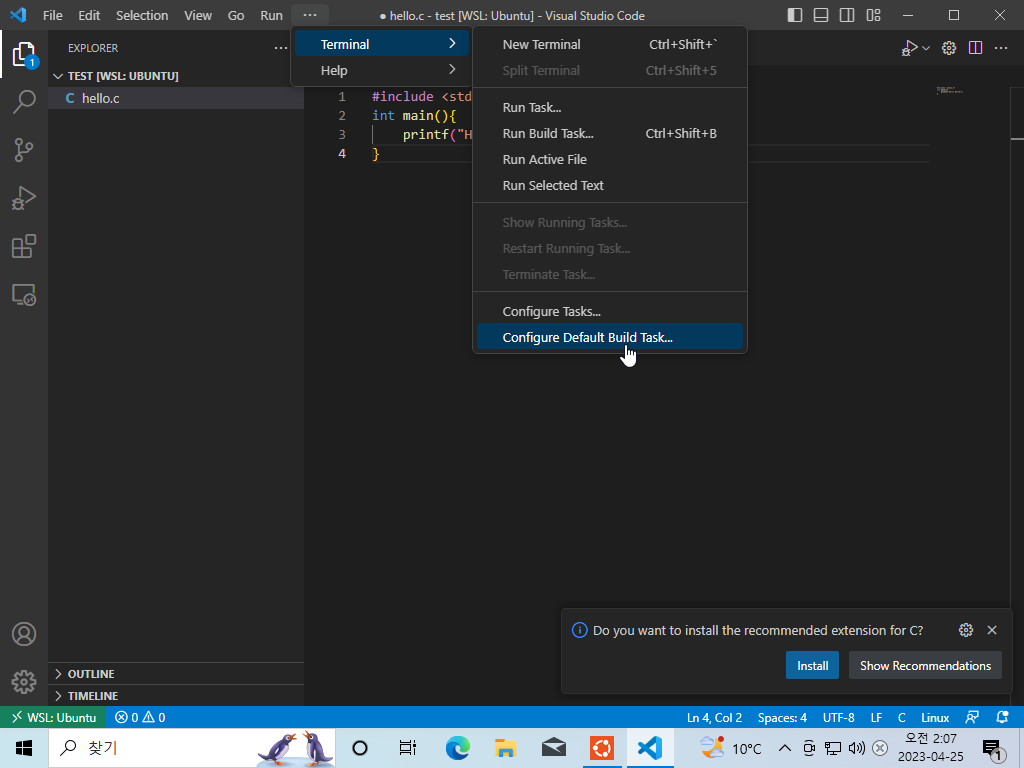Open the Explorer view in activity bar
The height and width of the screenshot is (768, 1024).
click(x=24, y=54)
